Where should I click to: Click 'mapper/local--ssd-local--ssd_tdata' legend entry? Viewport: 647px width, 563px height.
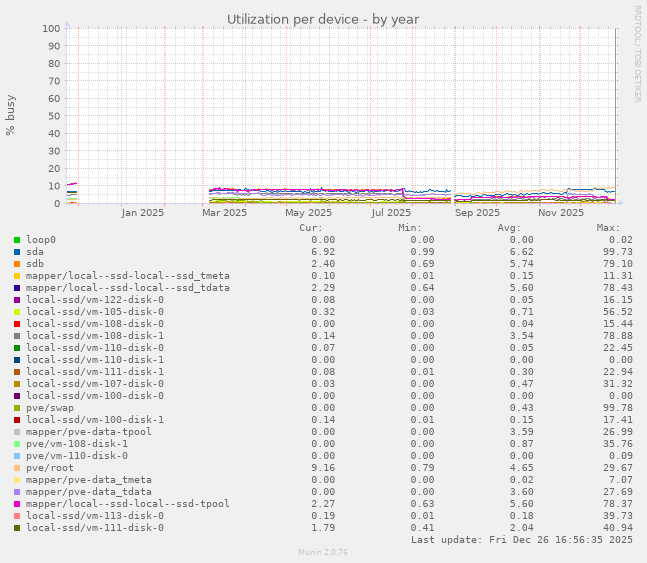128,288
